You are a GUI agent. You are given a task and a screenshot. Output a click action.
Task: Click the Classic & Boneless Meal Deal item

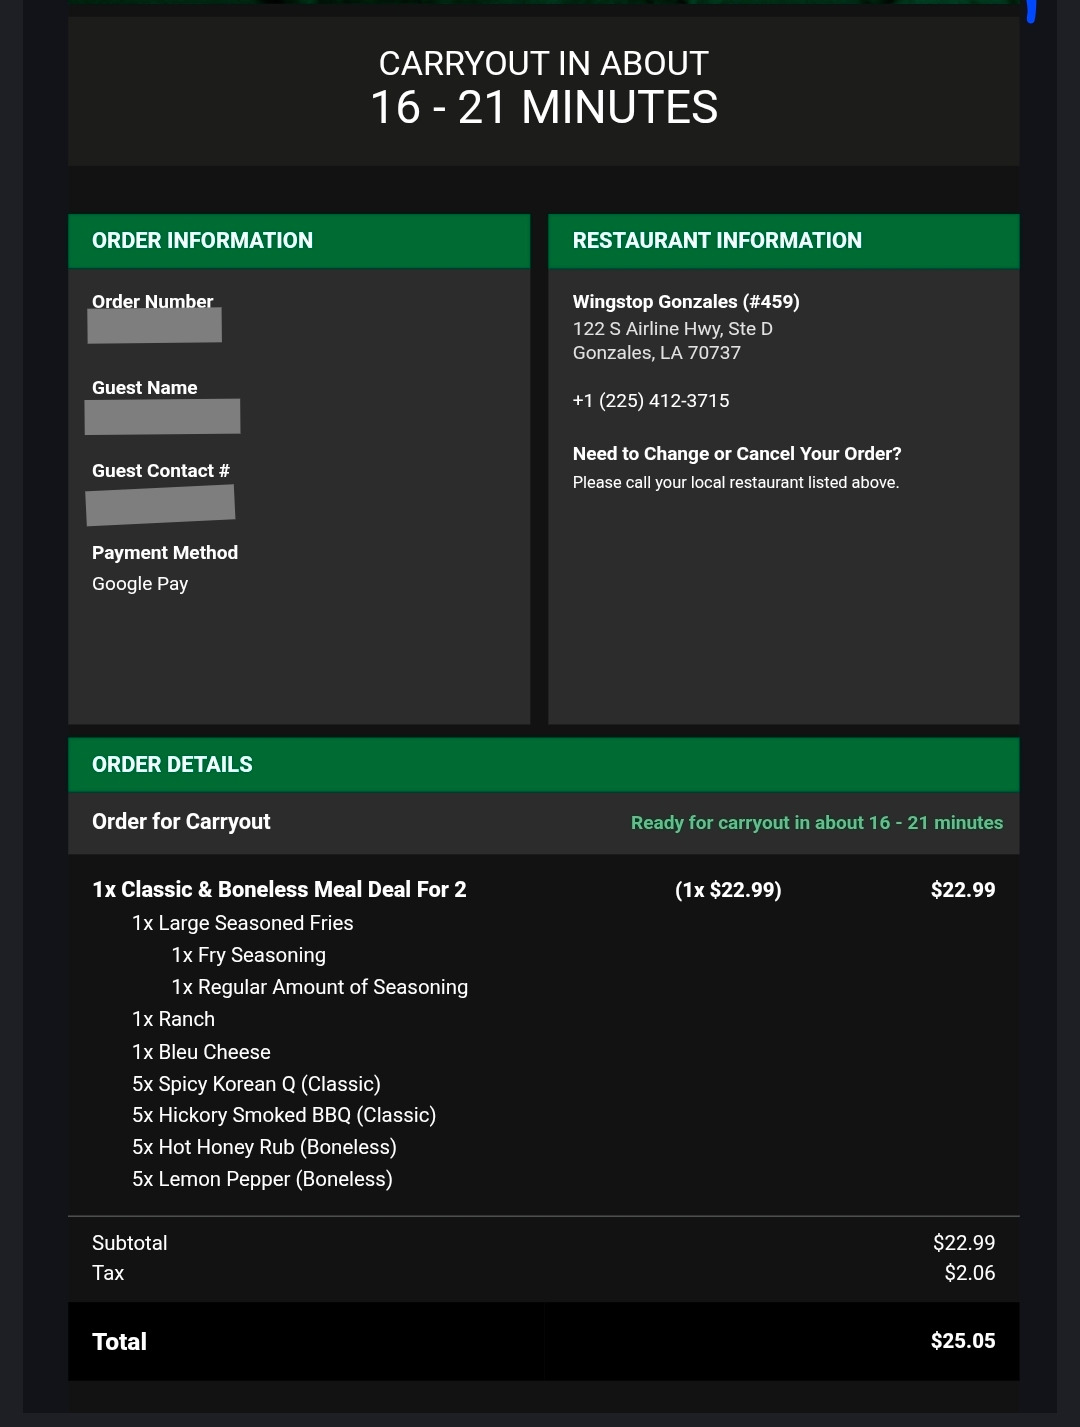click(x=279, y=890)
